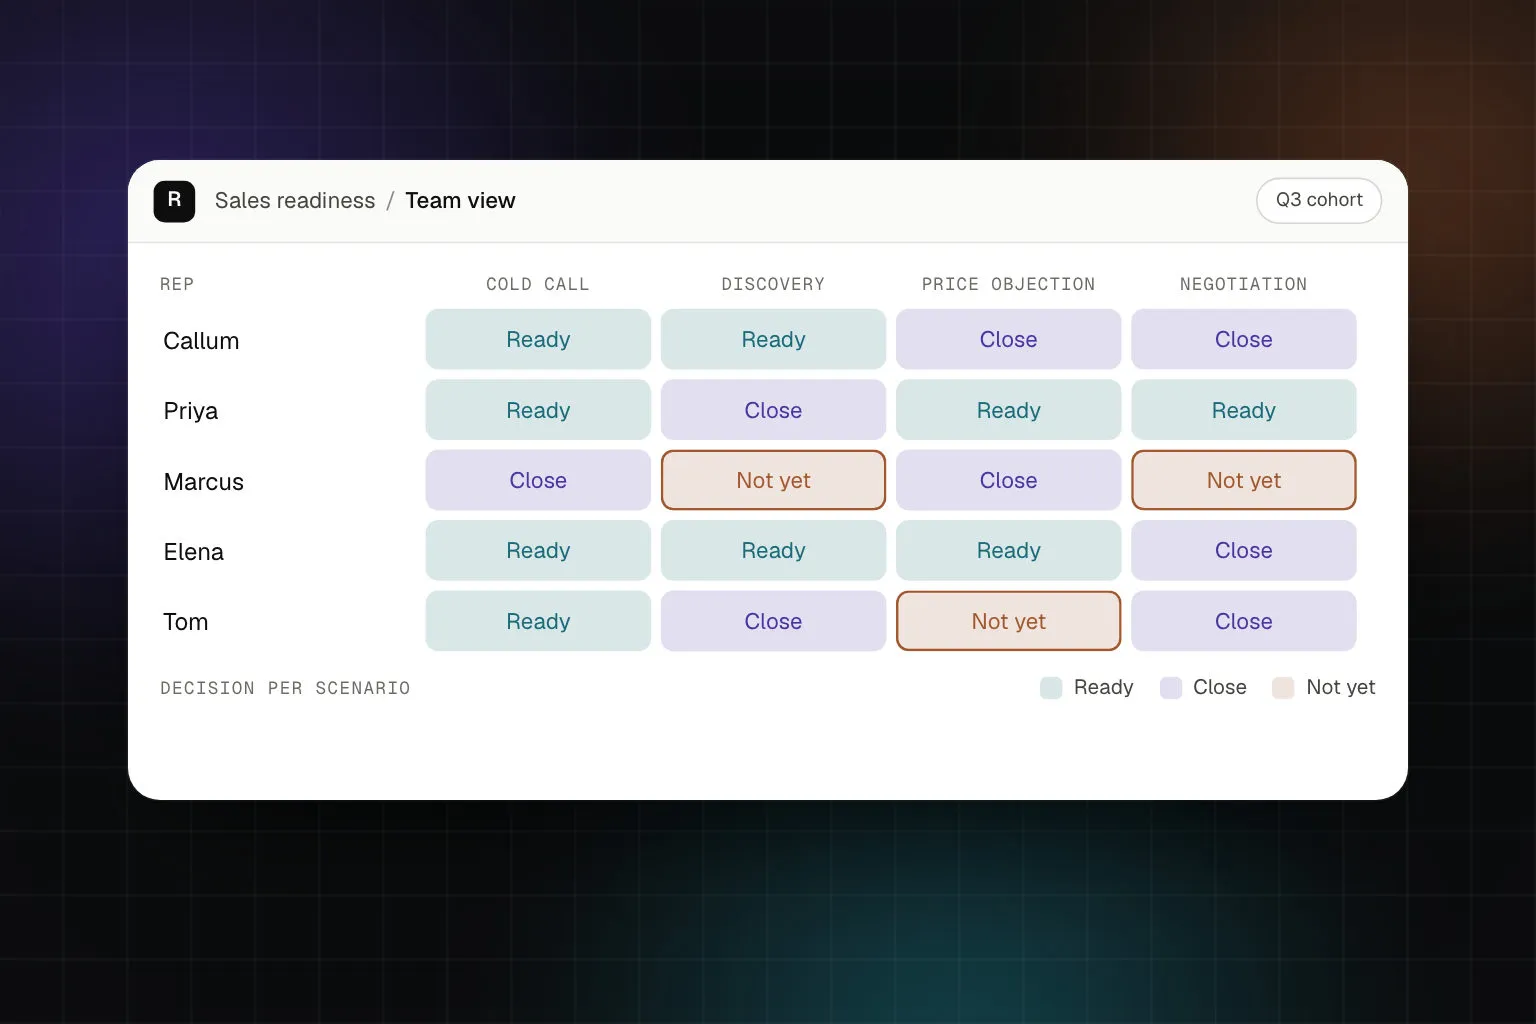
Task: Open Tom's Price Objection Not yet cell
Action: (1008, 621)
